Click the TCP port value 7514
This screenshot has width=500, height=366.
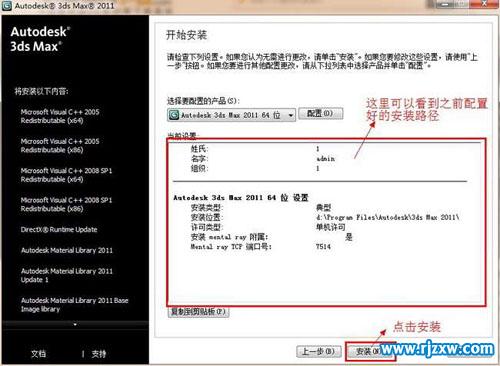tap(323, 247)
